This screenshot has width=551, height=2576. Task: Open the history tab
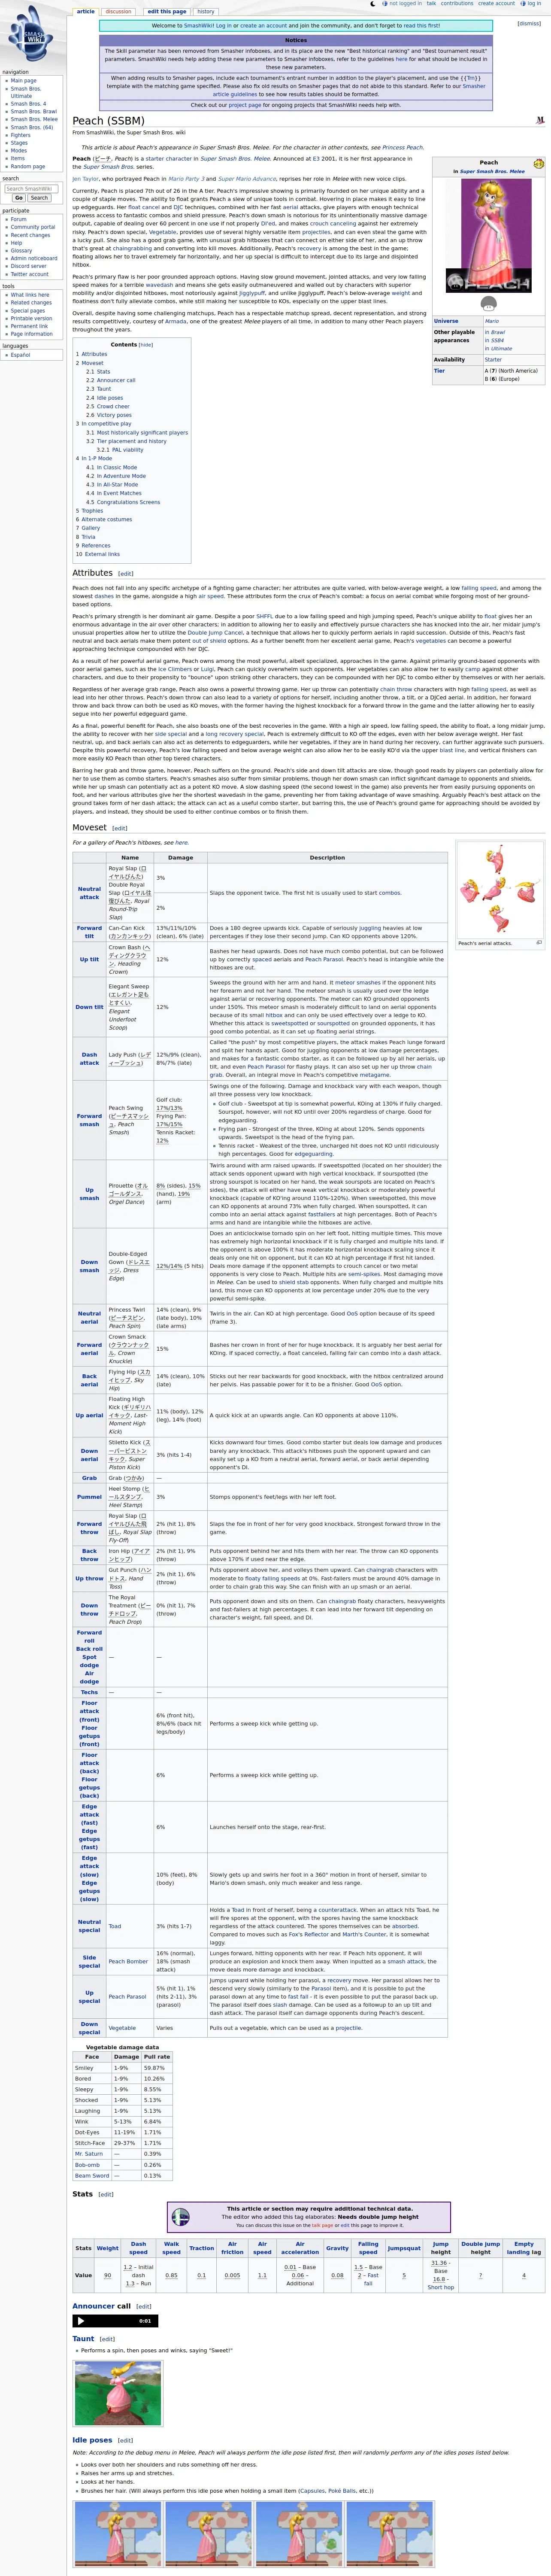point(205,12)
